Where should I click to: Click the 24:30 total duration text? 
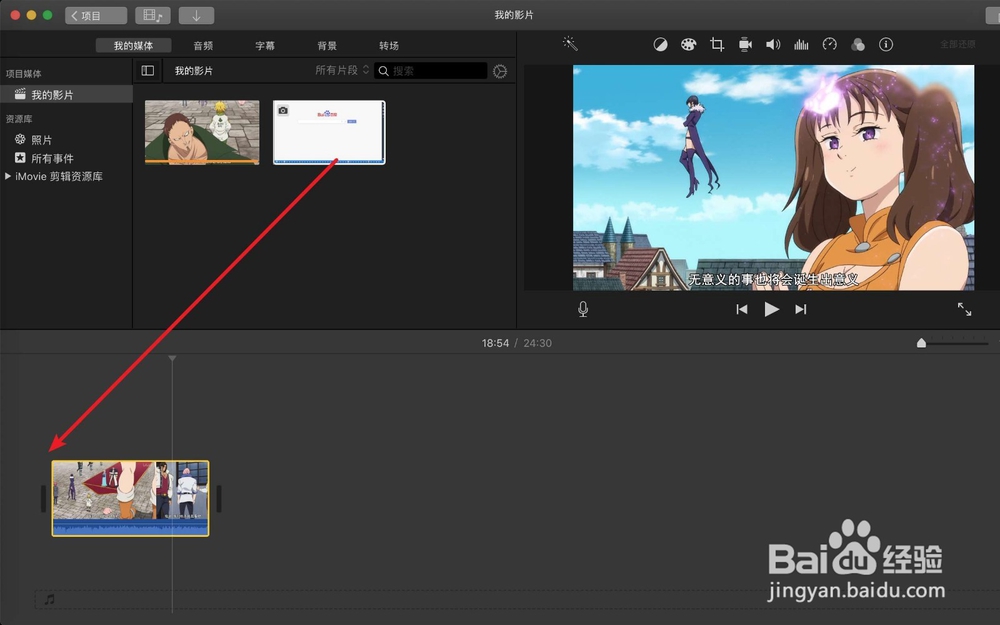point(538,343)
